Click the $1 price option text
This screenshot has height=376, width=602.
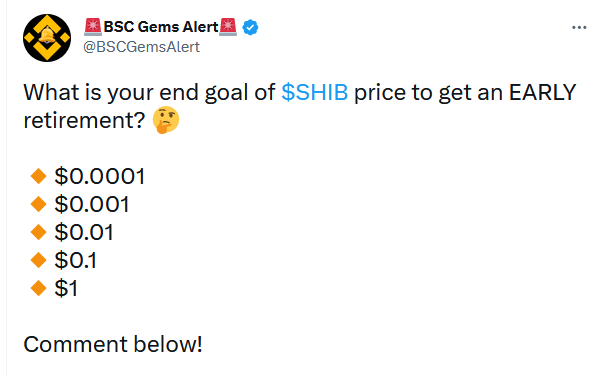coord(66,288)
